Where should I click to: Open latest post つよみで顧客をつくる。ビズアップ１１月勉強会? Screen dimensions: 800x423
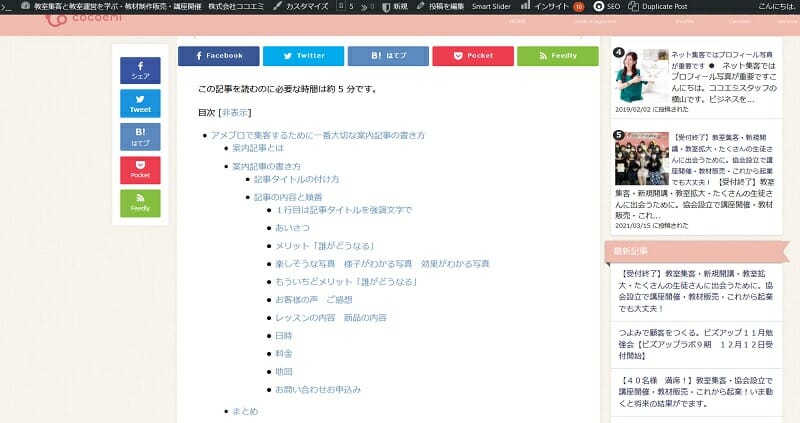click(695, 344)
